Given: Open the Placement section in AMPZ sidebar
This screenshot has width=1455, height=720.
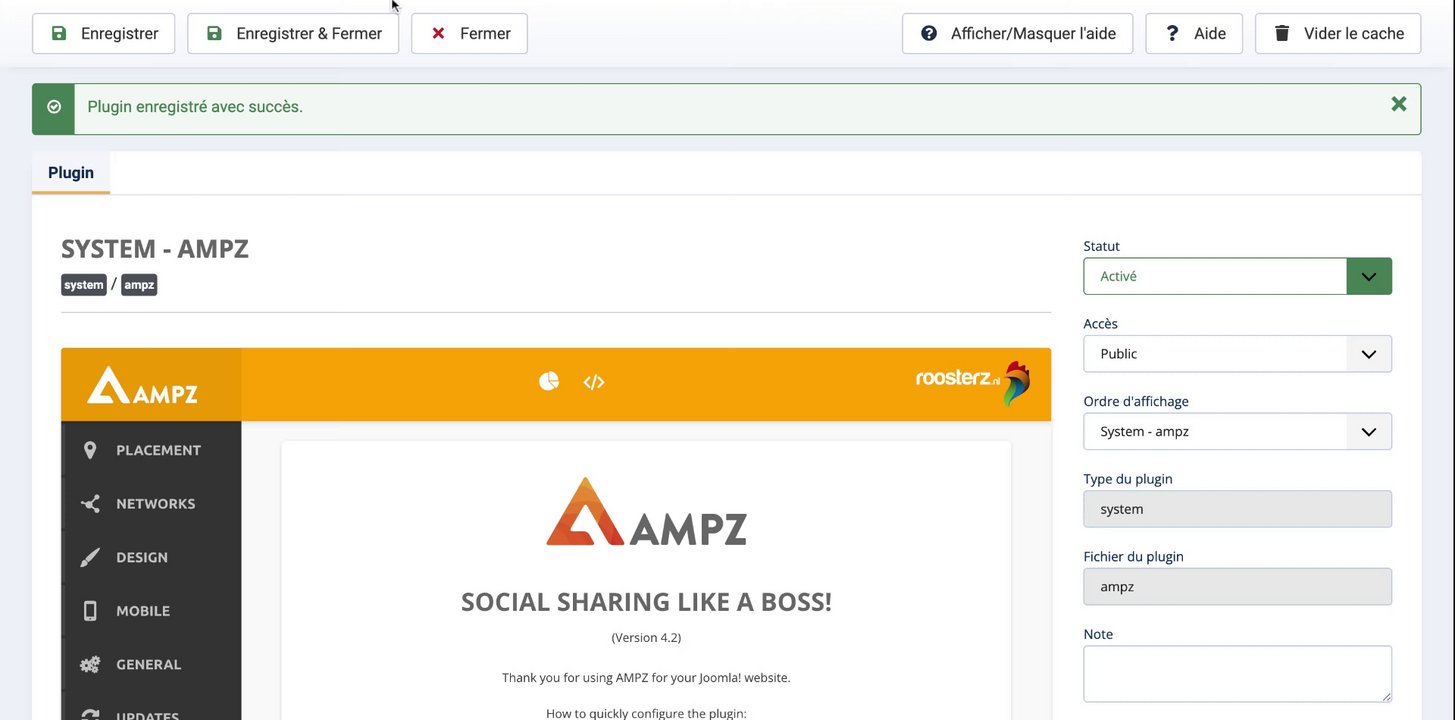Looking at the screenshot, I should [151, 450].
